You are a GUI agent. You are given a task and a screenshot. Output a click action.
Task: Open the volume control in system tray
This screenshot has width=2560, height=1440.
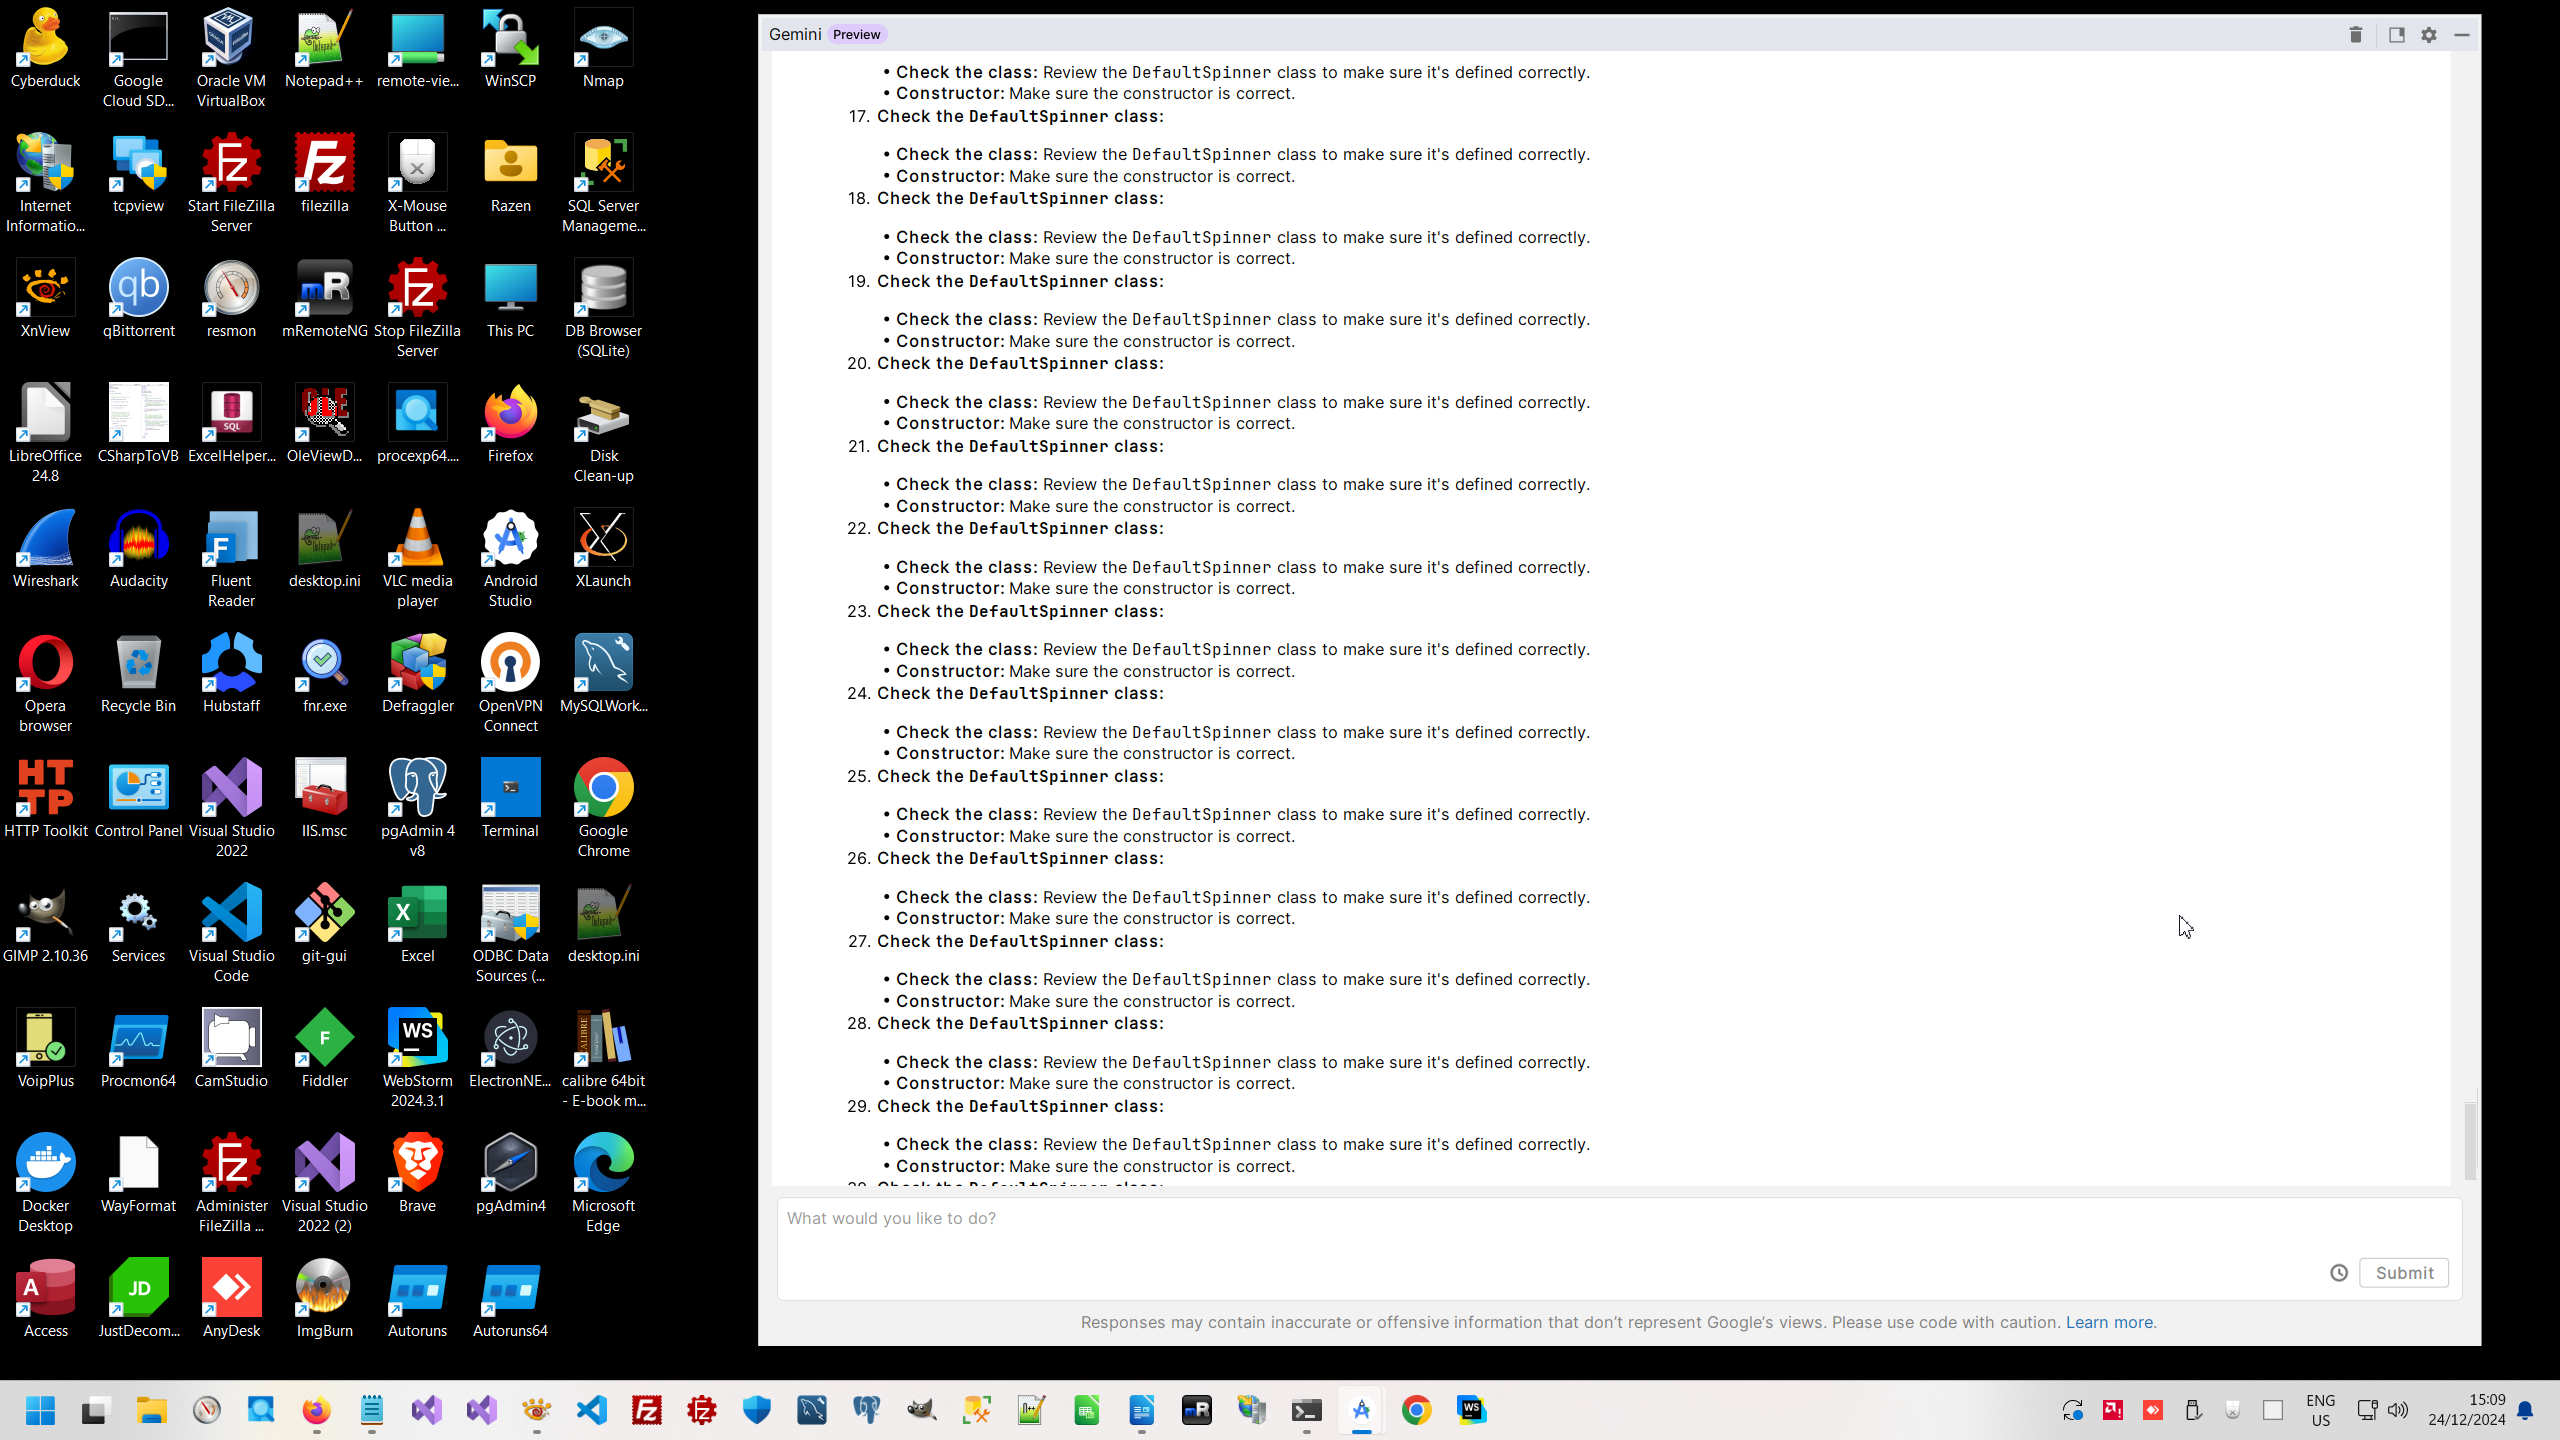(x=2397, y=1410)
